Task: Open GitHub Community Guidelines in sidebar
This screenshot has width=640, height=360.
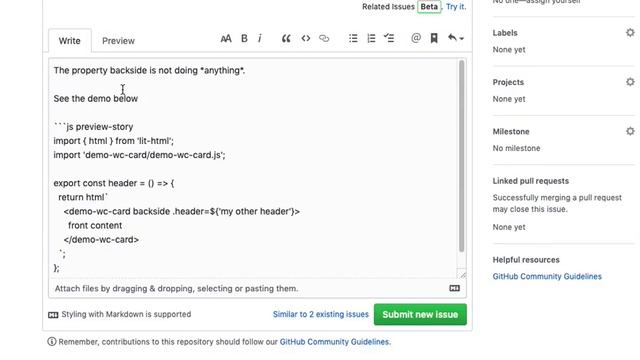Action: (547, 276)
